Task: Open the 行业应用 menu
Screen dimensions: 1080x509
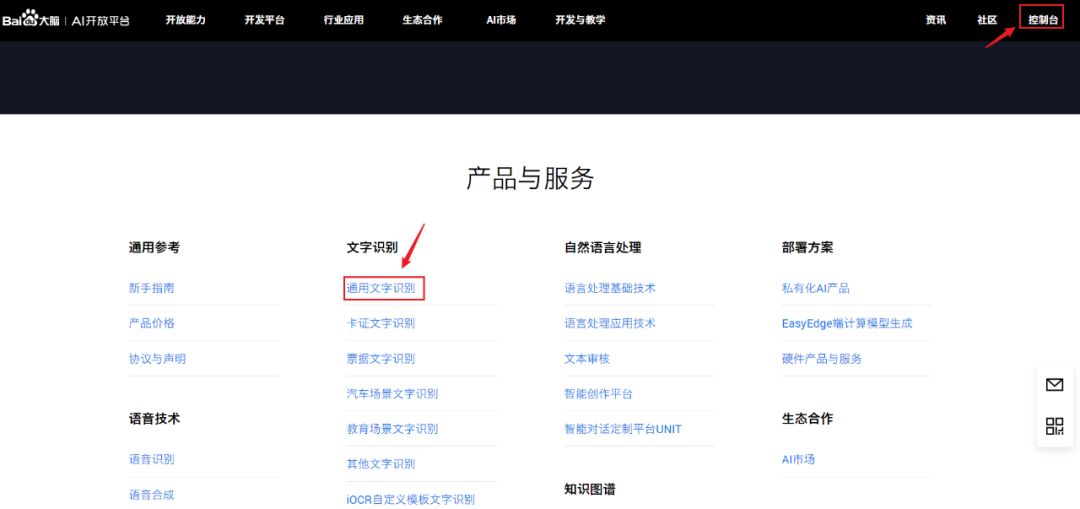Action: tap(344, 20)
